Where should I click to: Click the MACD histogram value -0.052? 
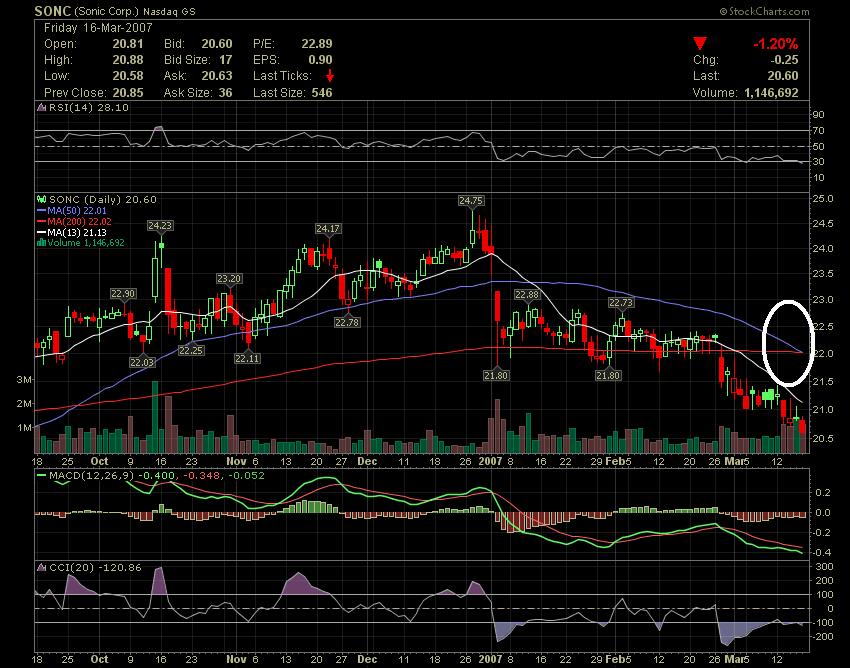pyautogui.click(x=247, y=476)
